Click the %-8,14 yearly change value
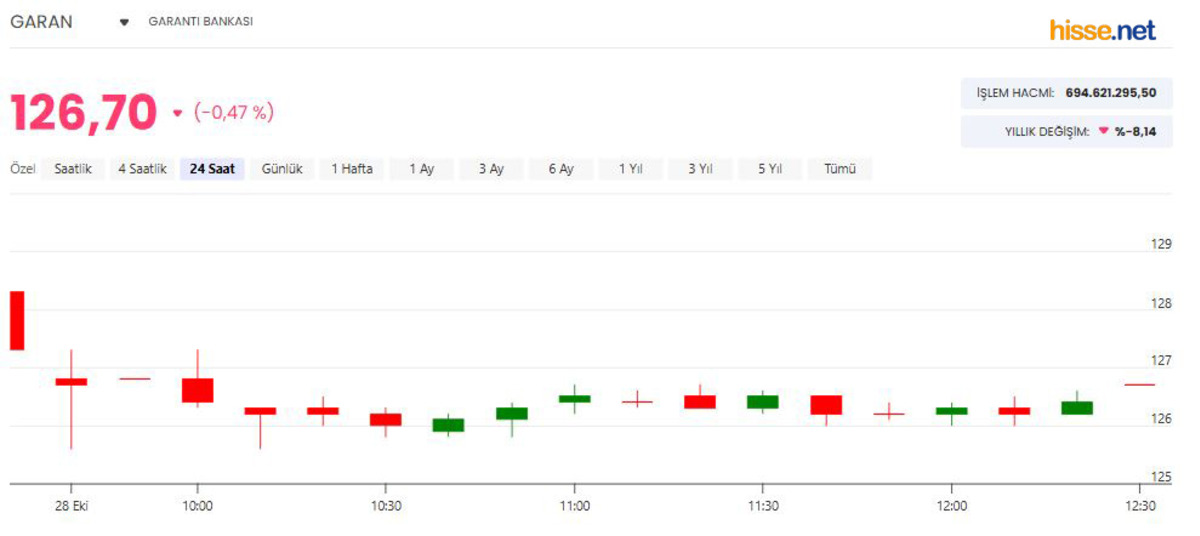1200x536 pixels. point(1136,131)
